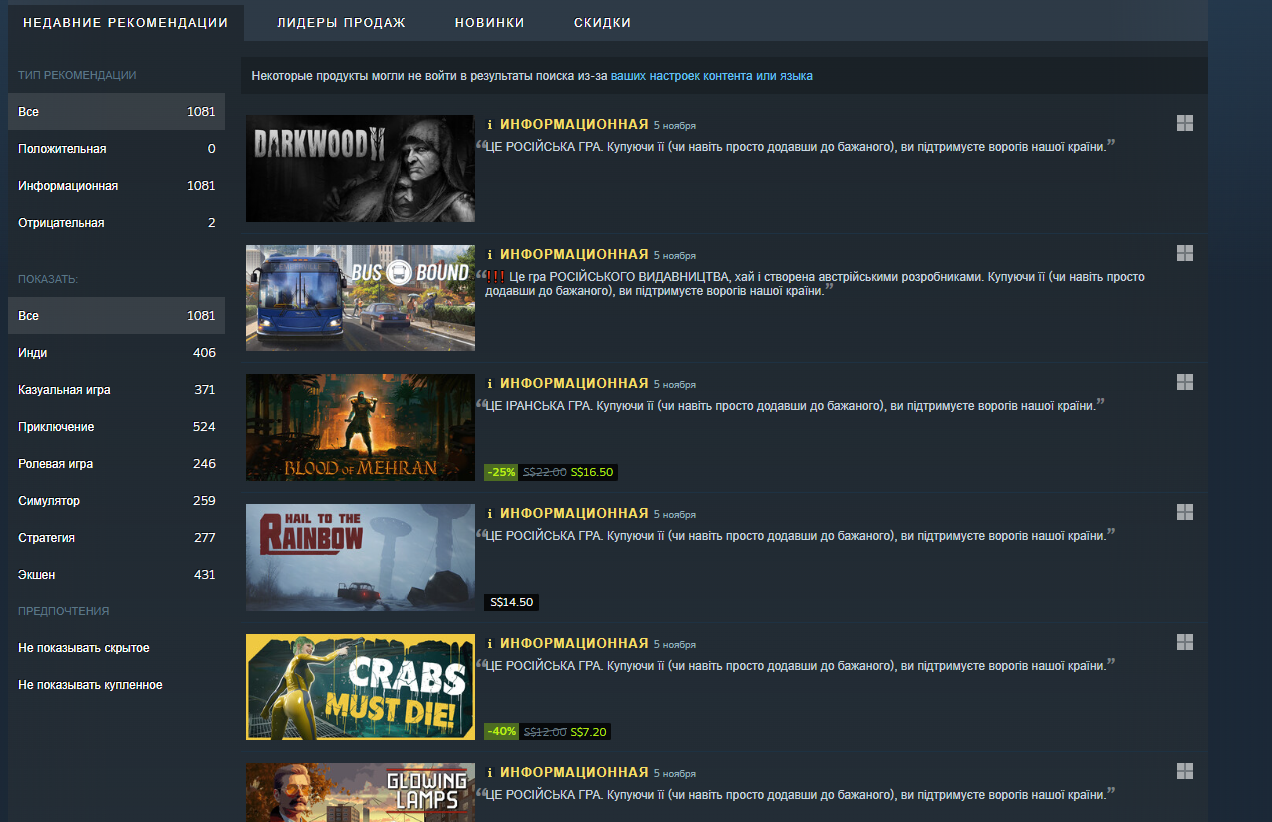This screenshot has height=822, width=1272.
Task: Open the Glowing Lamps game thumbnail
Action: click(x=360, y=792)
